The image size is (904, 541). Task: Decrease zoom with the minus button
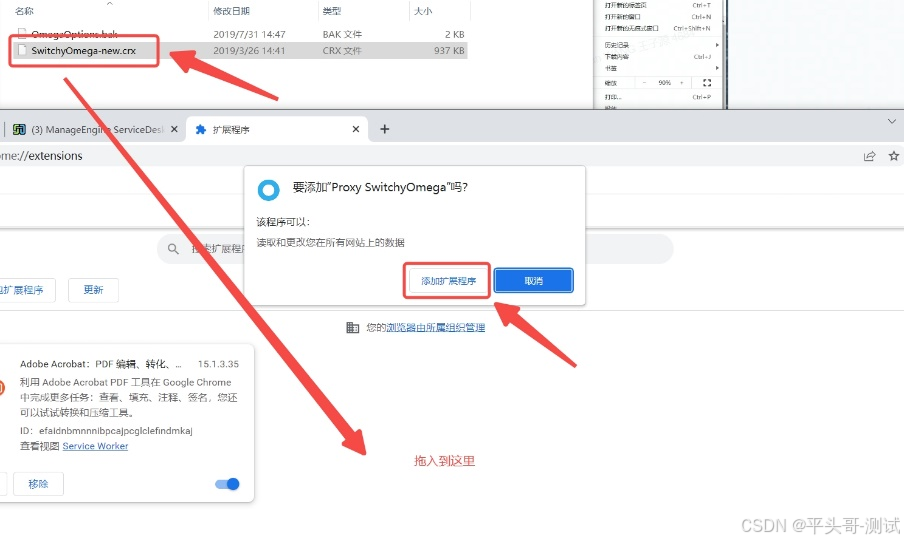(644, 83)
